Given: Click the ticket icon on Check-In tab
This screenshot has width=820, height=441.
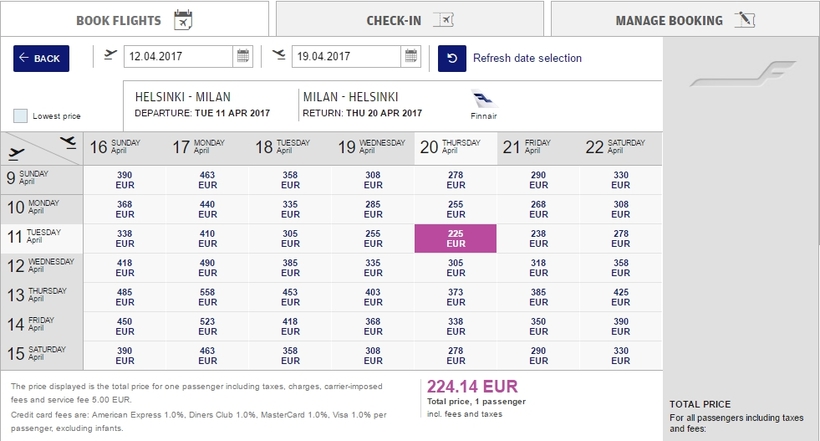Looking at the screenshot, I should [x=444, y=20].
